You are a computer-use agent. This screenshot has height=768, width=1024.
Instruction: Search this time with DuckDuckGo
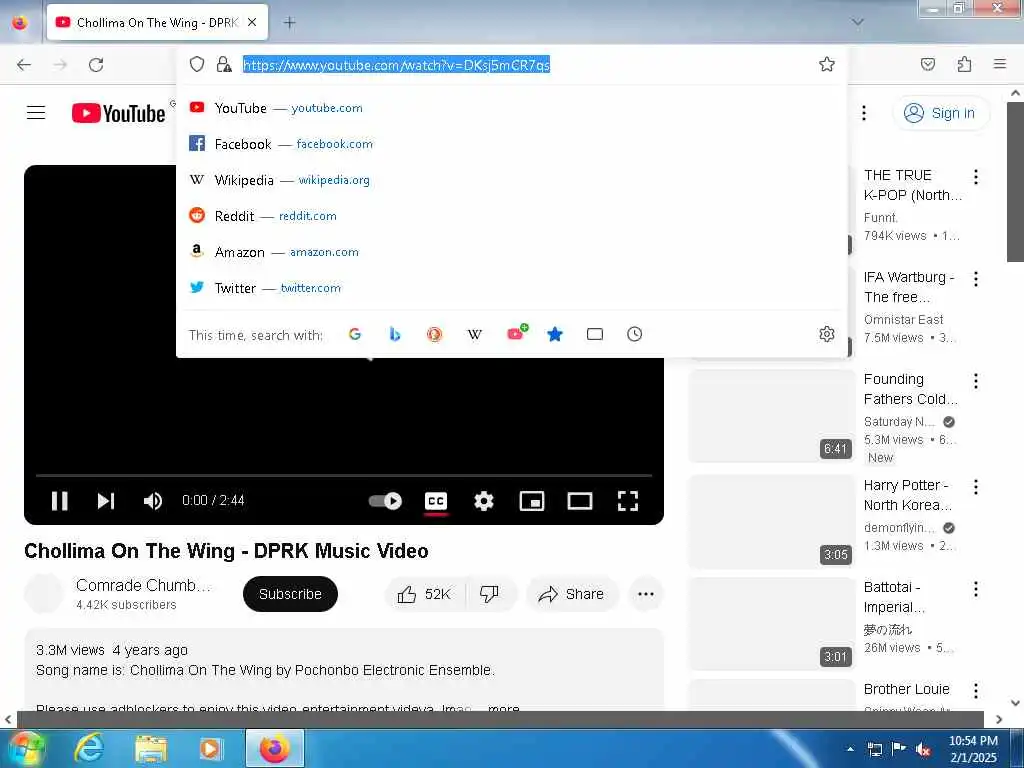point(434,334)
